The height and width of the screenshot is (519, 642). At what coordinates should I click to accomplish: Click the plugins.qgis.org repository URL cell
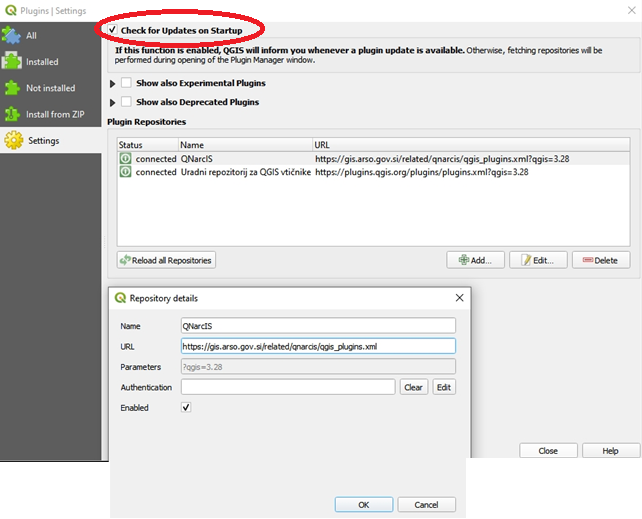(421, 172)
